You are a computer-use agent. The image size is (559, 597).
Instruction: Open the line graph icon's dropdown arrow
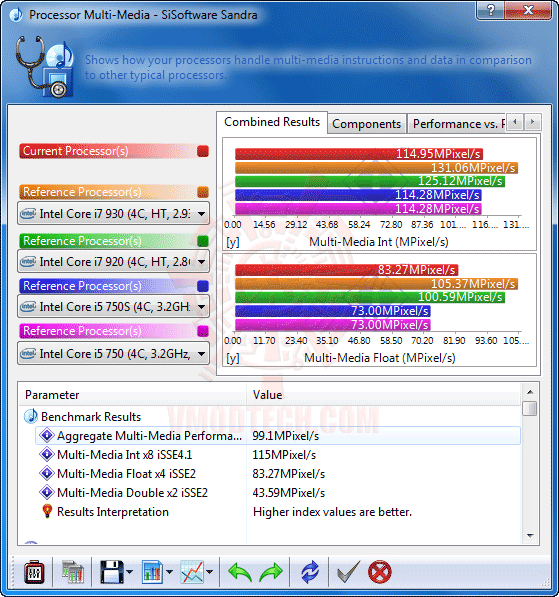[x=209, y=572]
